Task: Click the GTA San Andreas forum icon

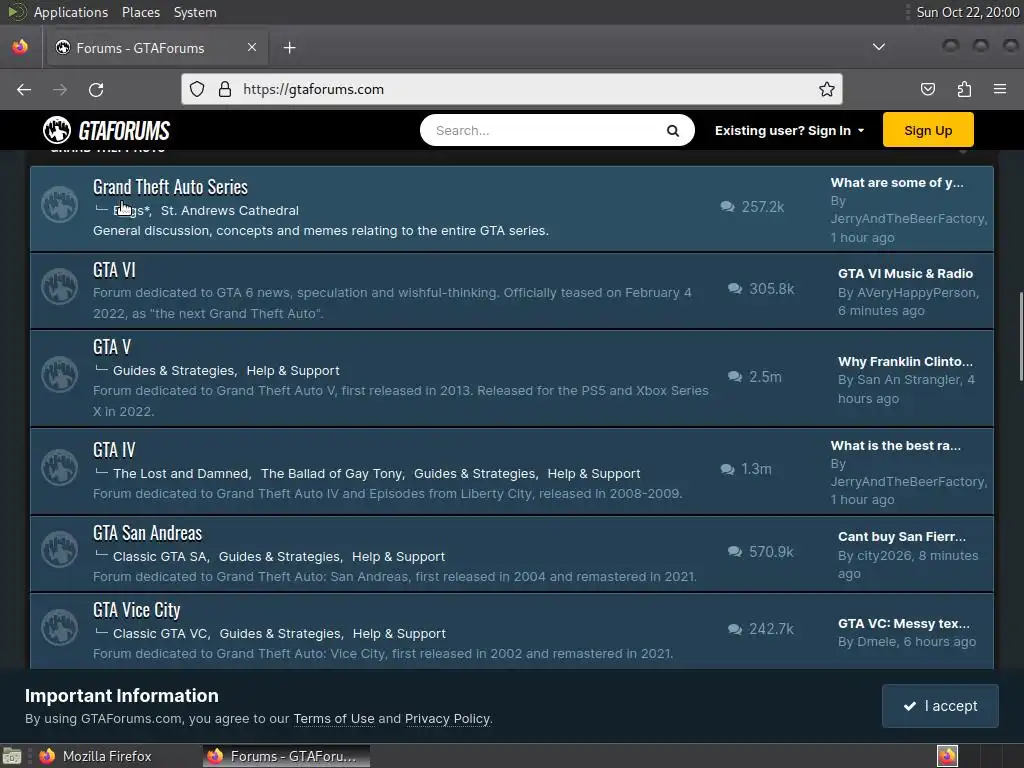Action: click(59, 550)
